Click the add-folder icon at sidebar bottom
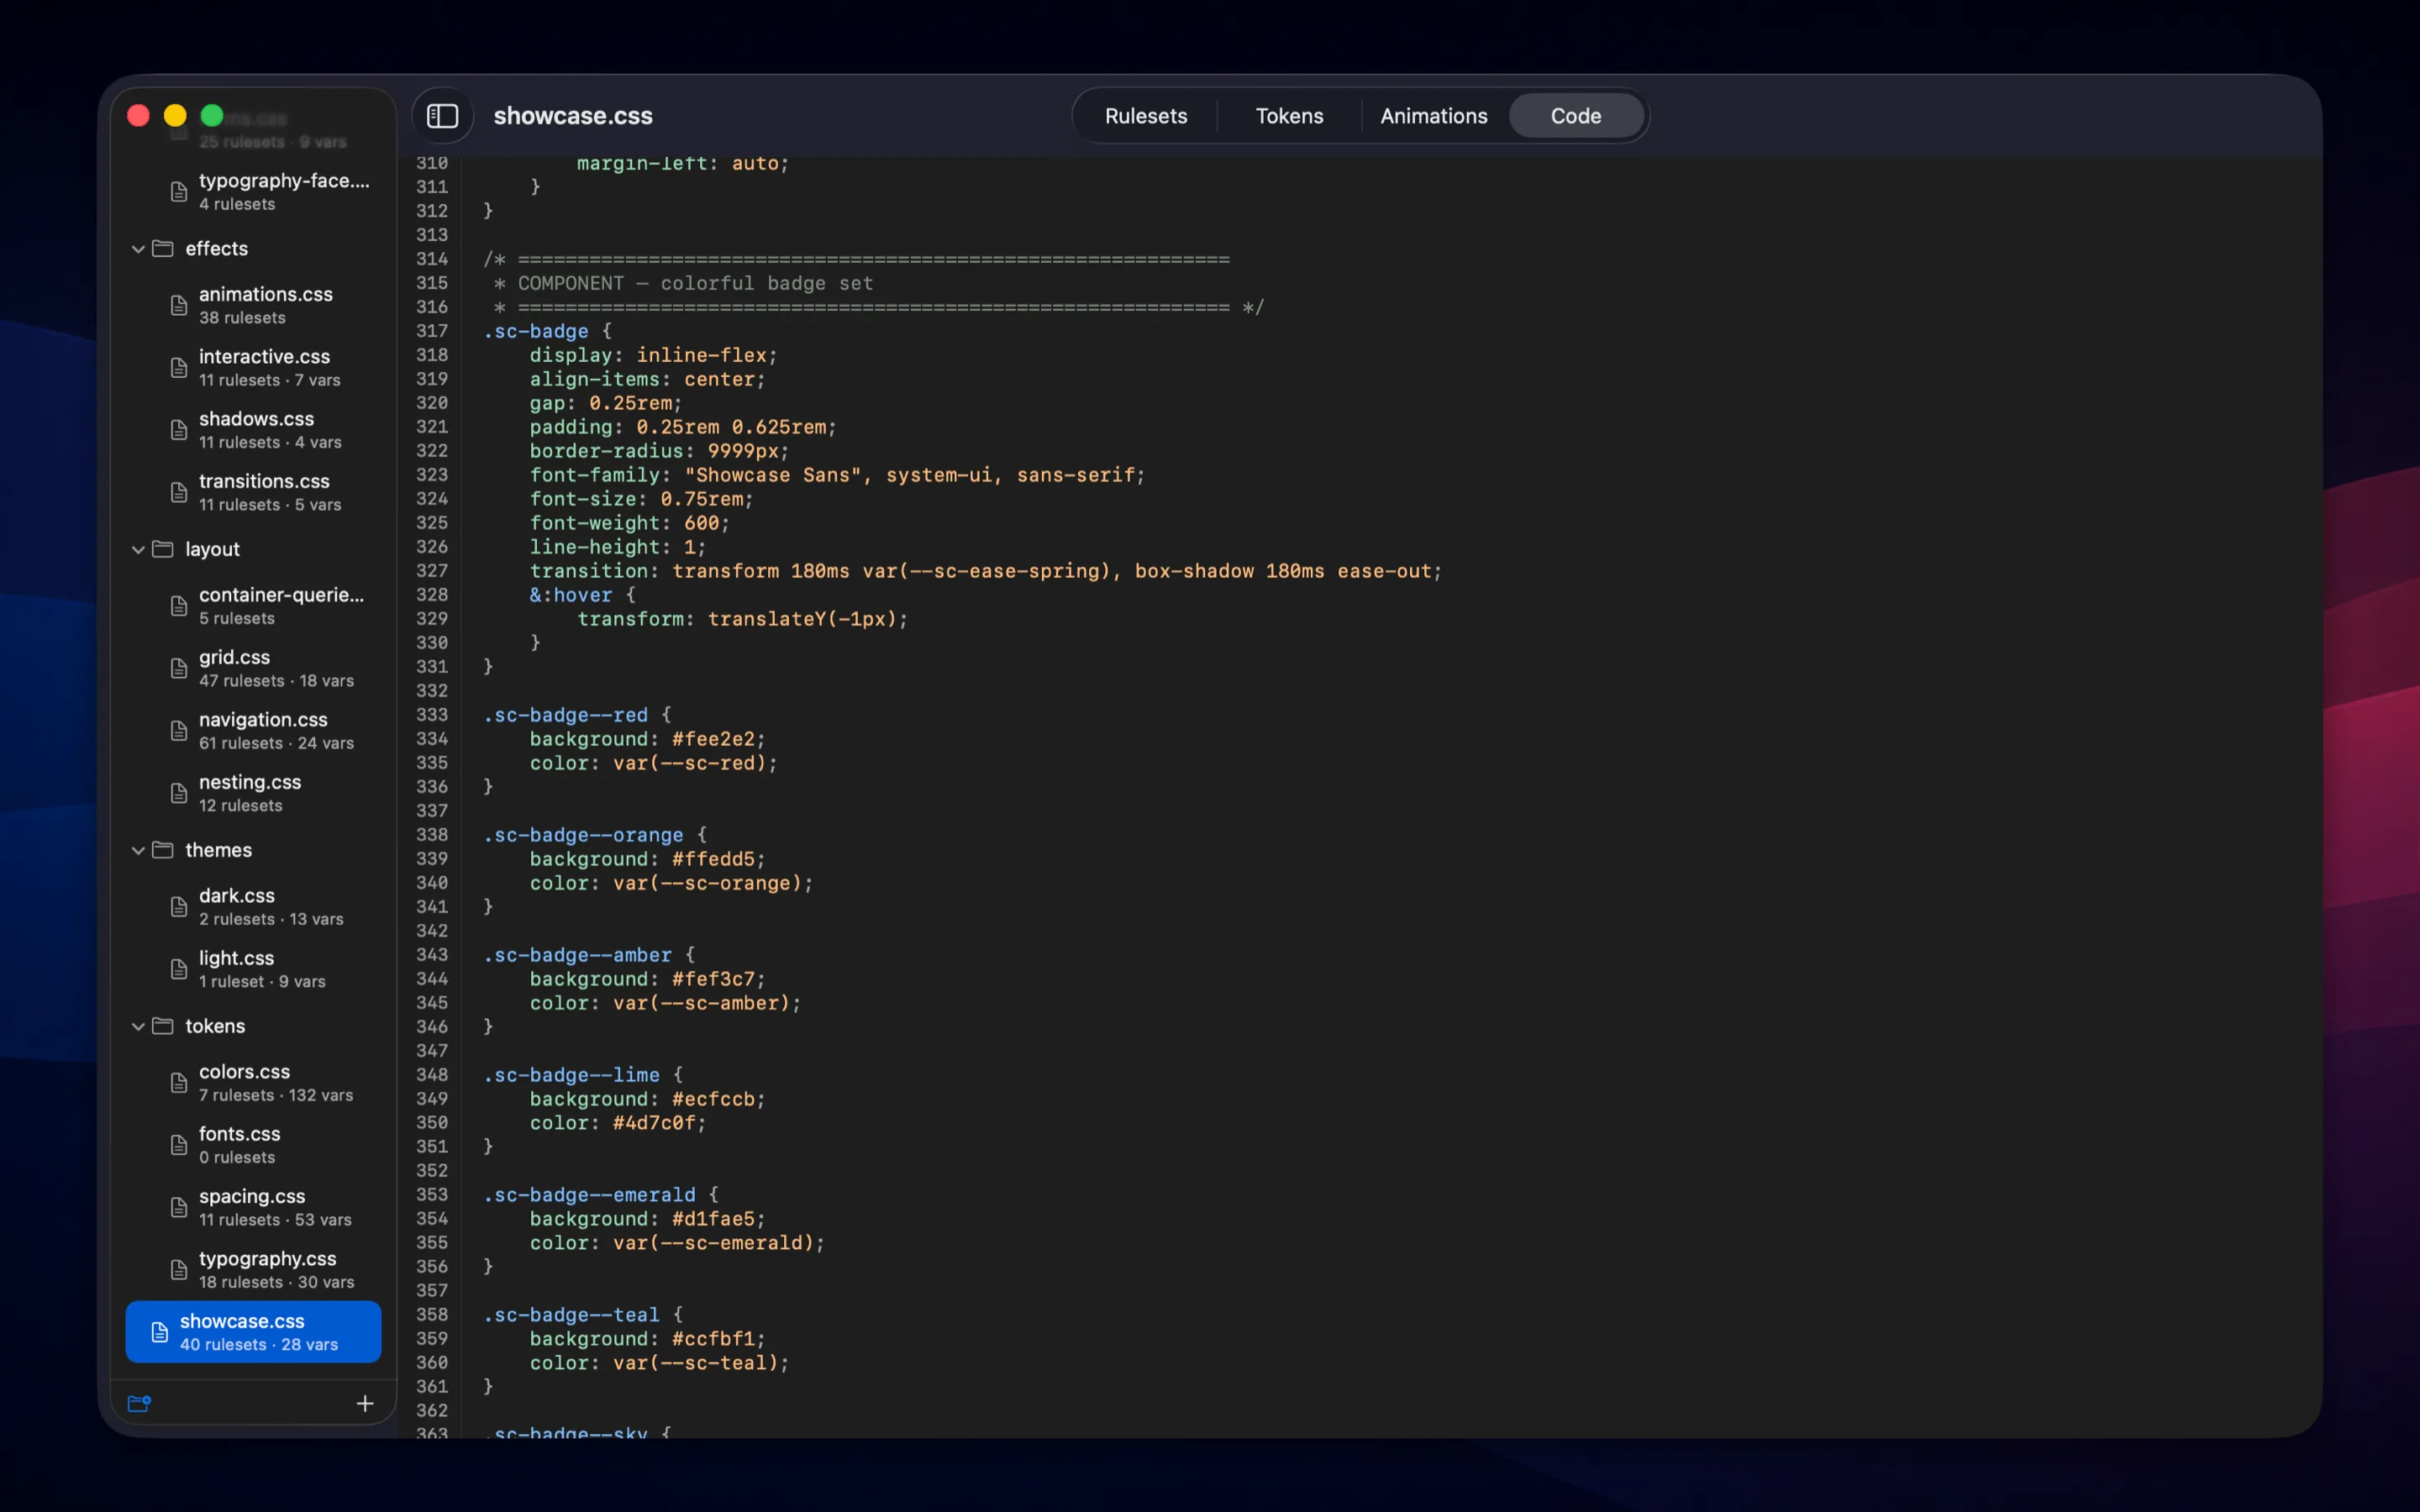The height and width of the screenshot is (1512, 2420). point(139,1404)
